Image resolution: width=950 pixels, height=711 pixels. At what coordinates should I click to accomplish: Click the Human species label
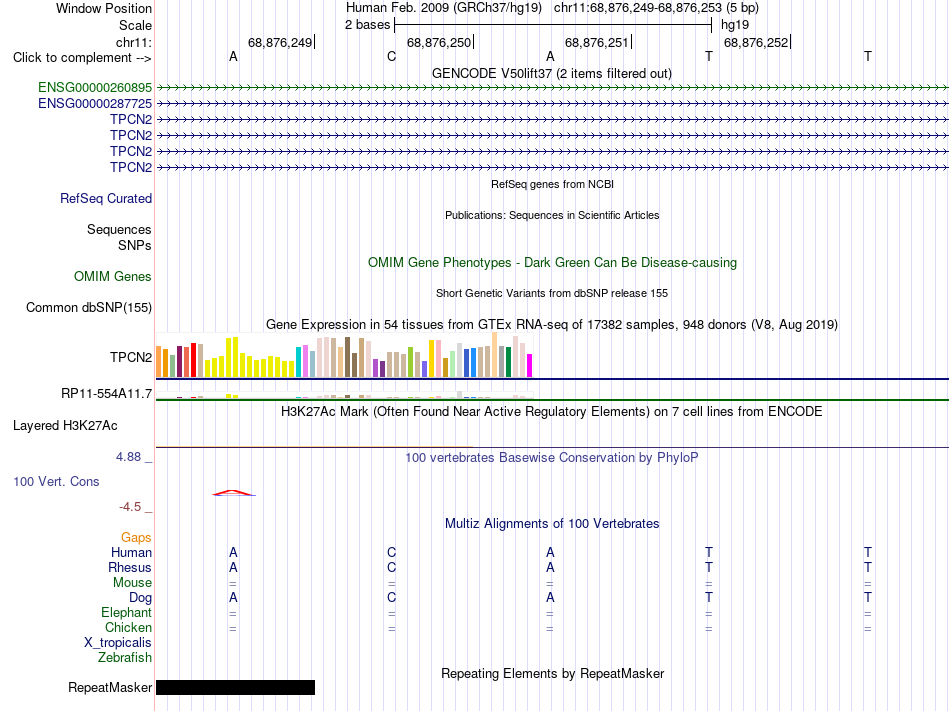pyautogui.click(x=131, y=553)
